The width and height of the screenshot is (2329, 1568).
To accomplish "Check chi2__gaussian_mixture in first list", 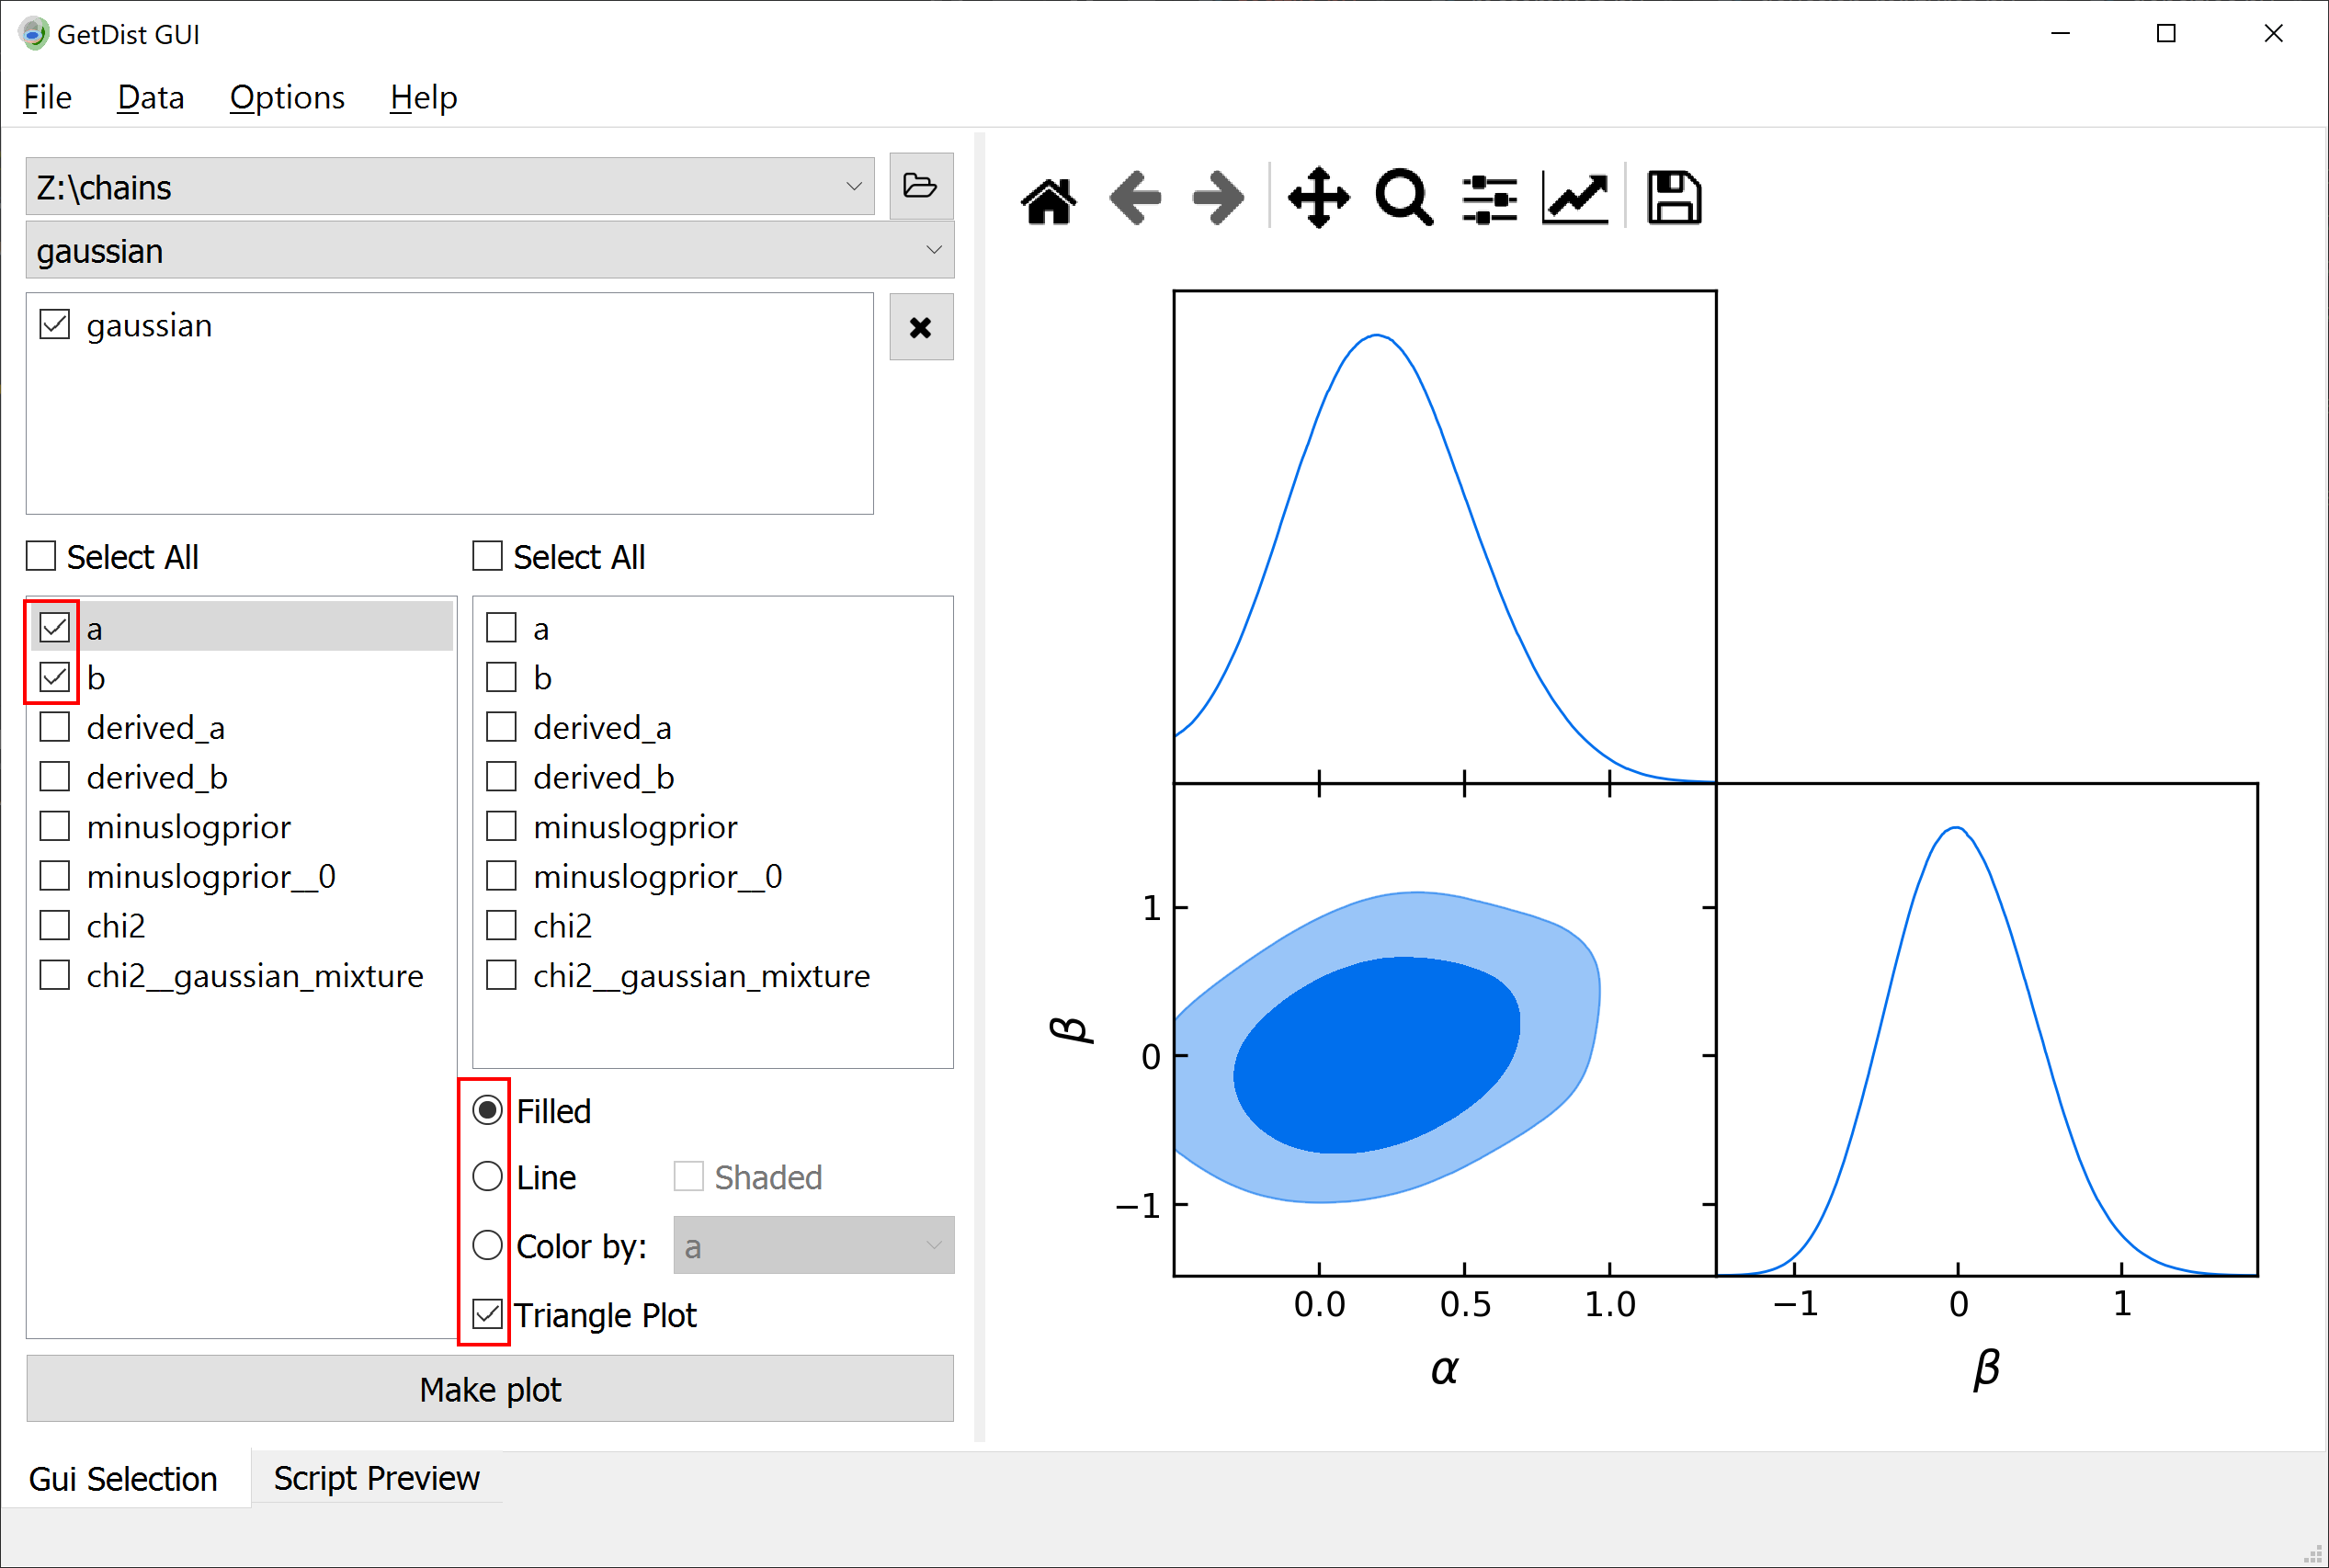I will (55, 975).
